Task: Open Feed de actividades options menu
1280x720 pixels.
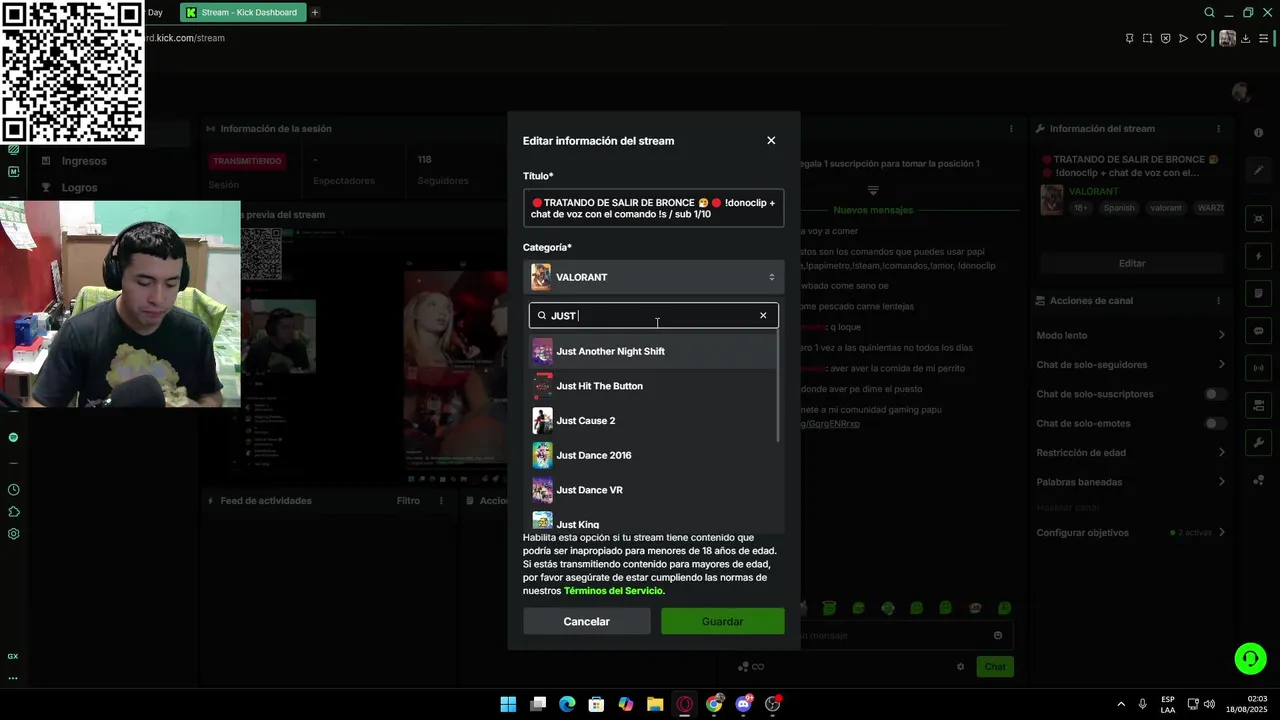Action: tap(441, 501)
